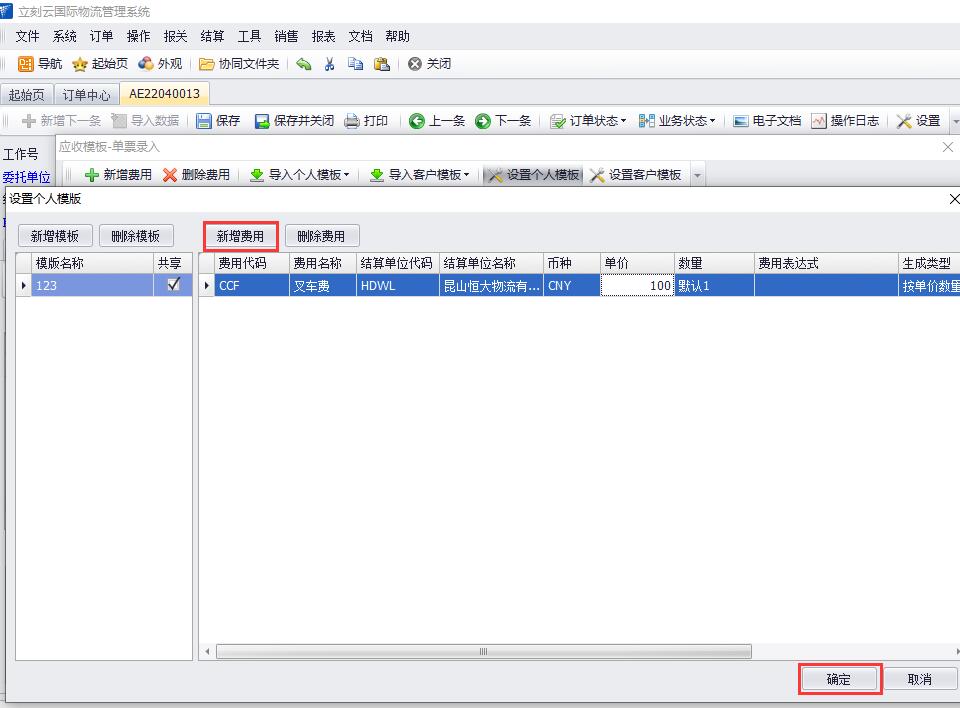960x708 pixels.
Task: Go to next record (下一条)
Action: tap(483, 121)
